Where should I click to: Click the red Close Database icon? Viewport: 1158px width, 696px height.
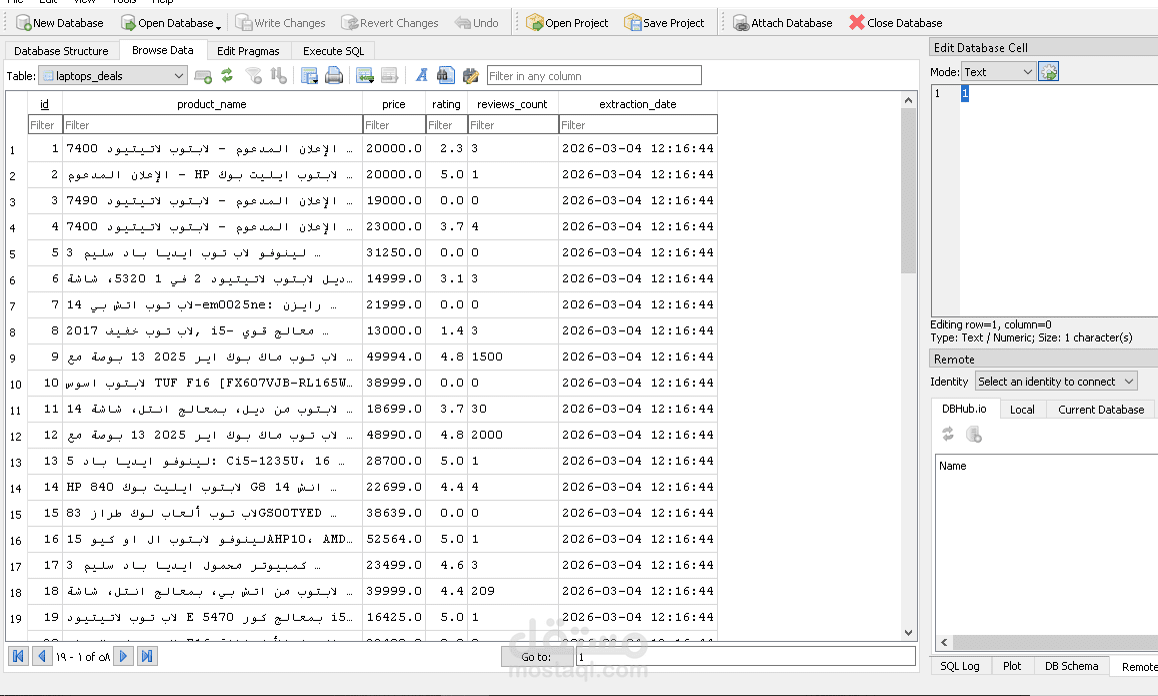coord(857,23)
